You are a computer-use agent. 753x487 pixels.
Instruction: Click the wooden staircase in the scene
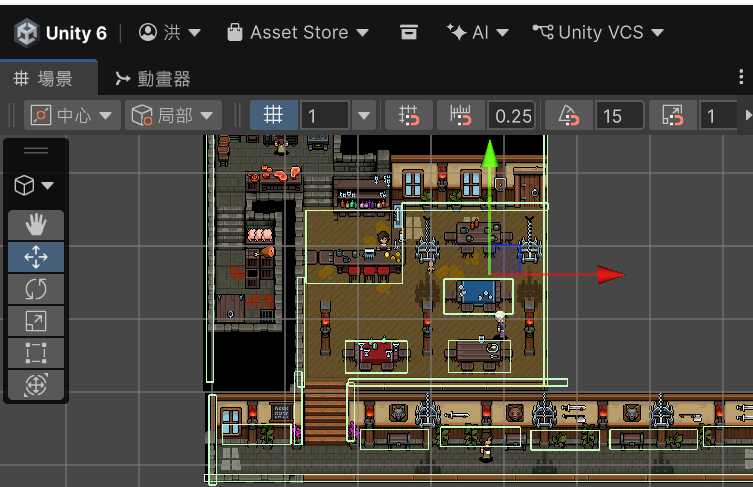325,412
